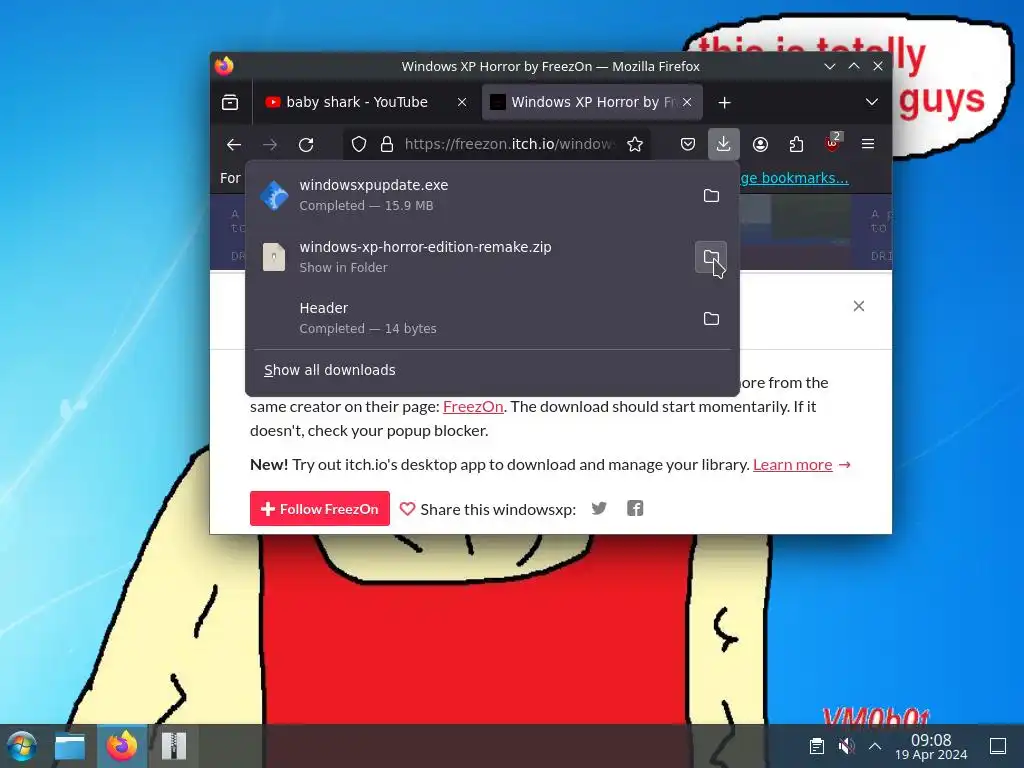Screen dimensions: 1024x768
Task: Show Header file in folder
Action: click(x=711, y=318)
